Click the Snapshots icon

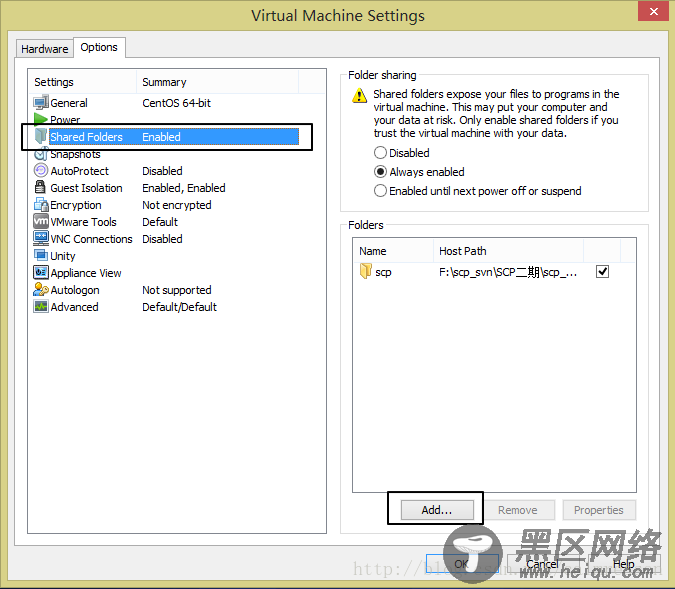[x=40, y=154]
